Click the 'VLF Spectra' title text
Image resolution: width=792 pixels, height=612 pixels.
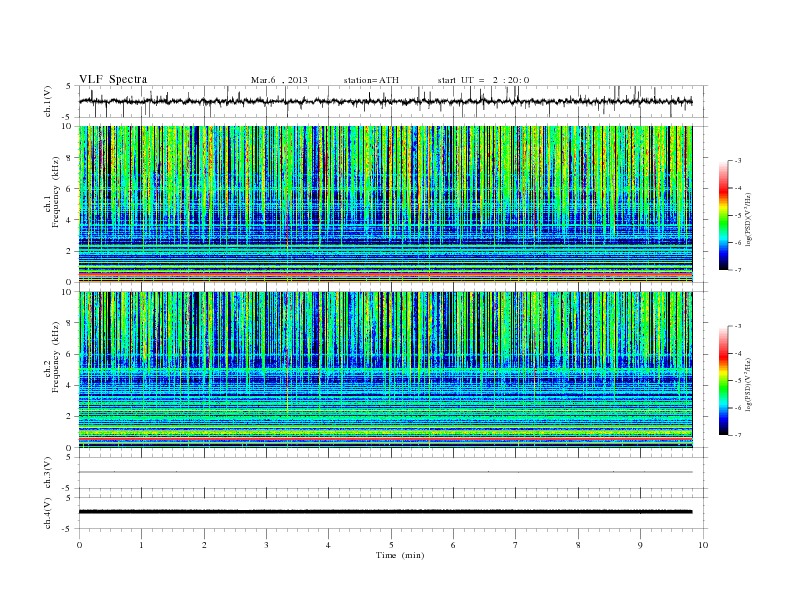point(113,79)
